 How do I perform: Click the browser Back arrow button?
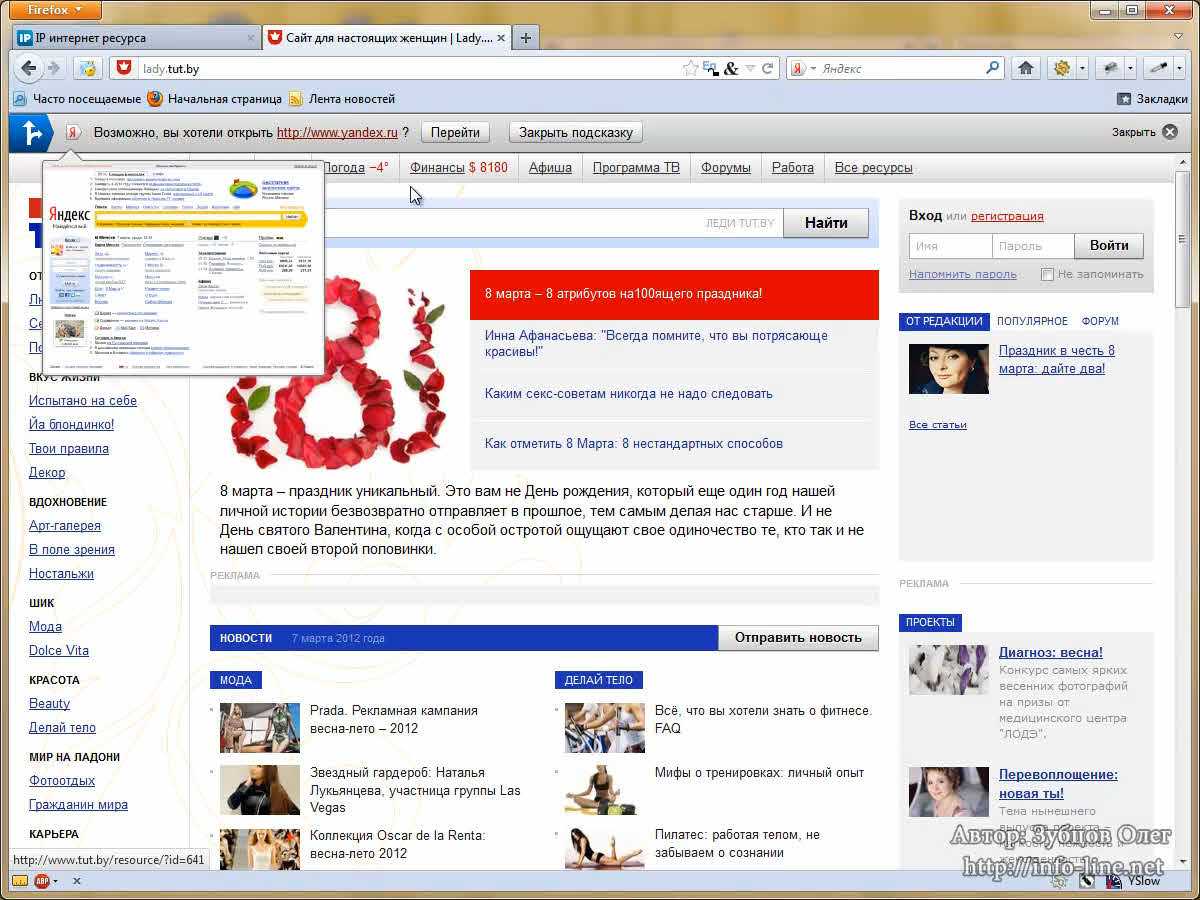point(29,68)
